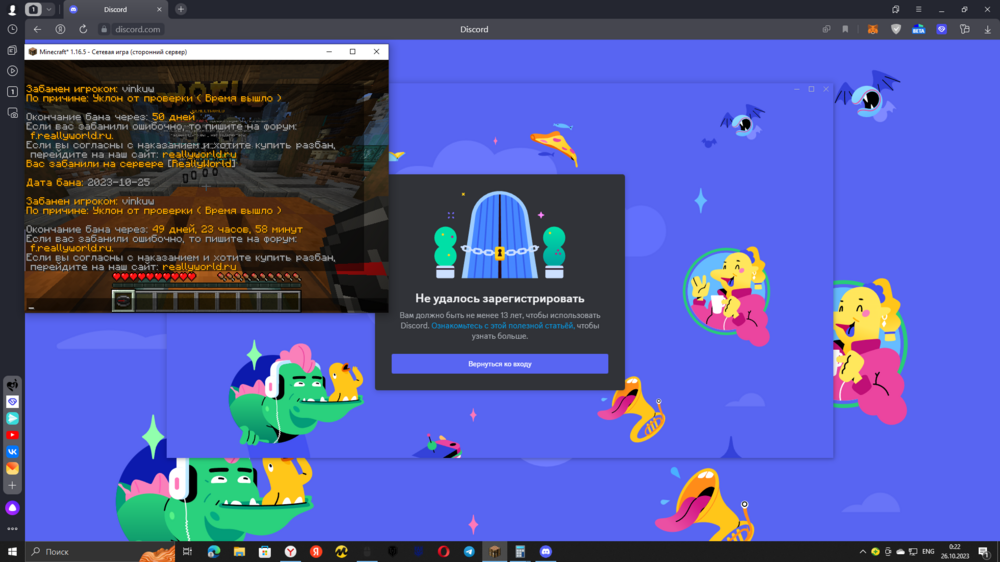Open the copy-link icon in address bar
Image resolution: width=1000 pixels, height=562 pixels.
pos(826,29)
